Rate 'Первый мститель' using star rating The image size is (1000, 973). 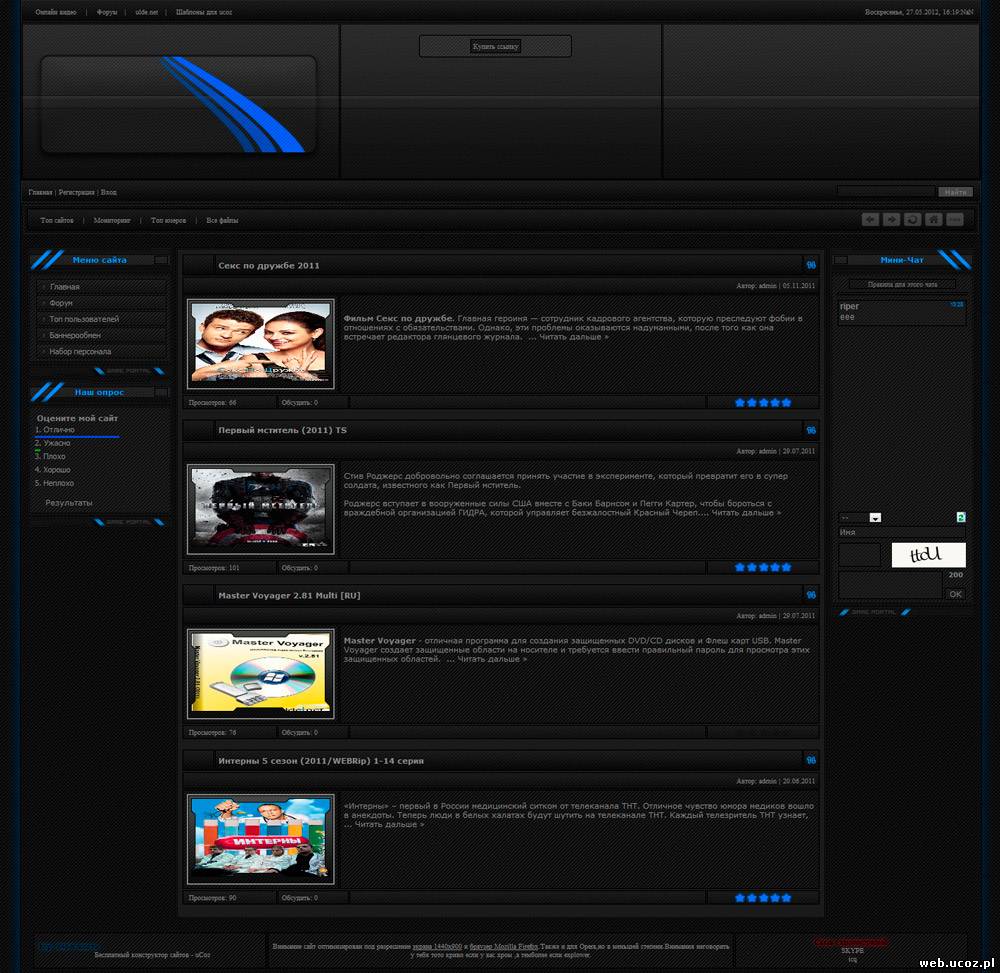pyautogui.click(x=763, y=567)
